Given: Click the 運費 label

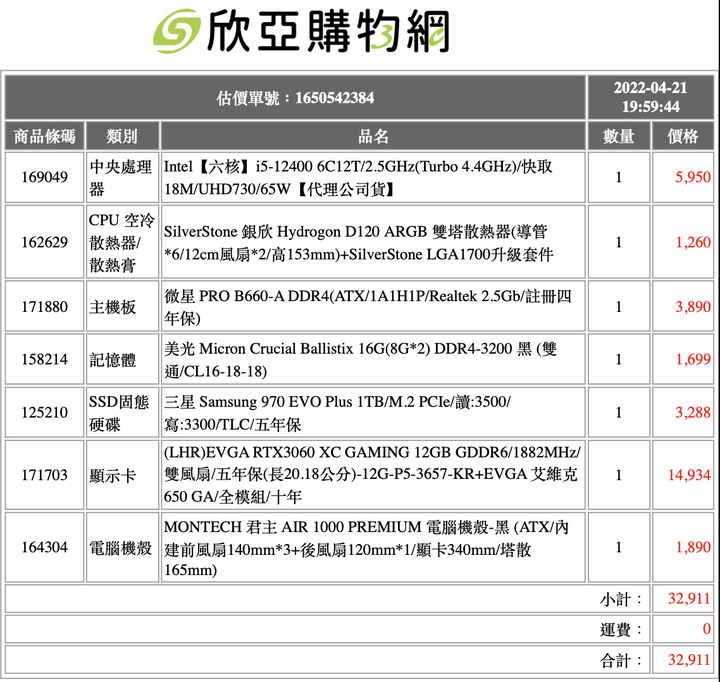Looking at the screenshot, I should coord(620,630).
